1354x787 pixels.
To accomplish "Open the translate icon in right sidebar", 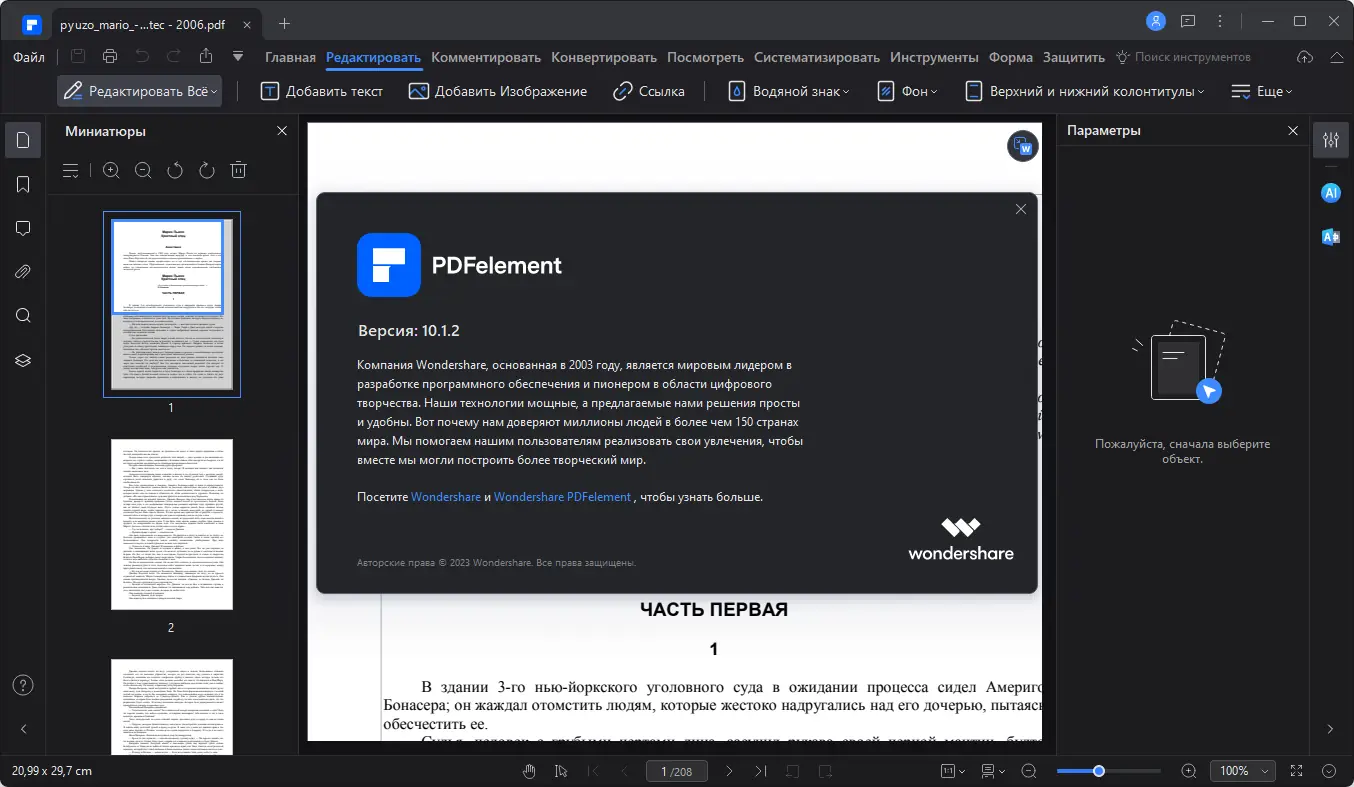I will (x=1331, y=237).
